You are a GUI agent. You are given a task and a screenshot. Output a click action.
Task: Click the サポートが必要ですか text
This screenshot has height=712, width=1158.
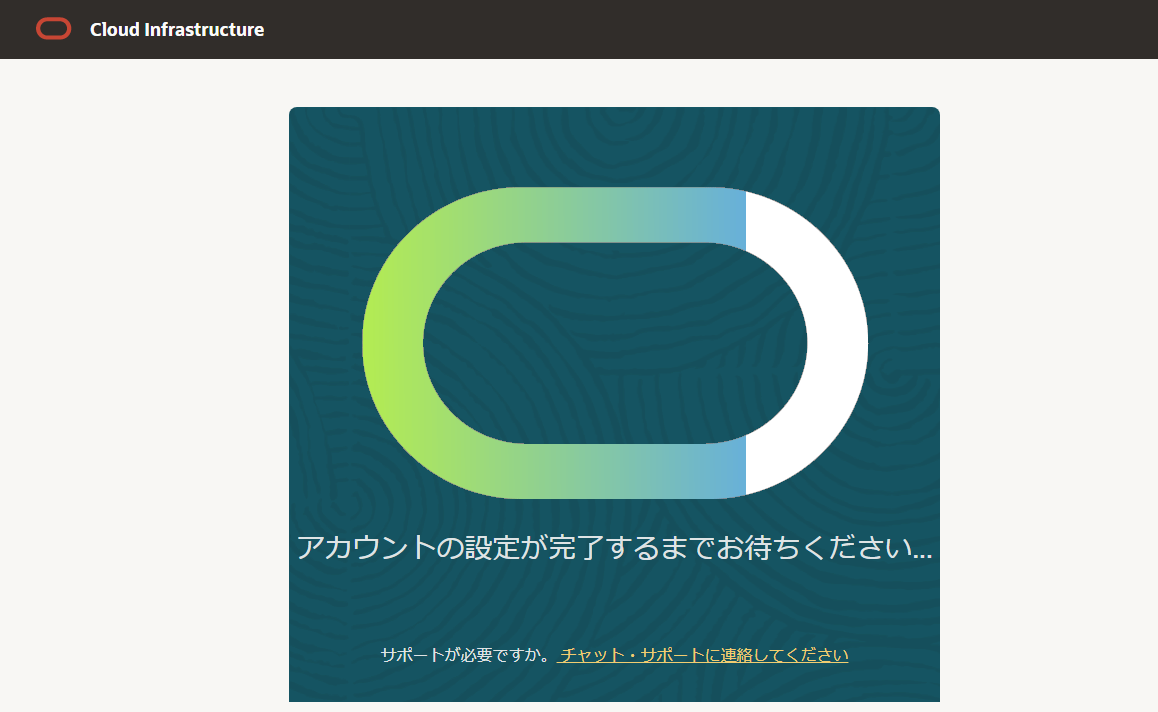(x=466, y=655)
